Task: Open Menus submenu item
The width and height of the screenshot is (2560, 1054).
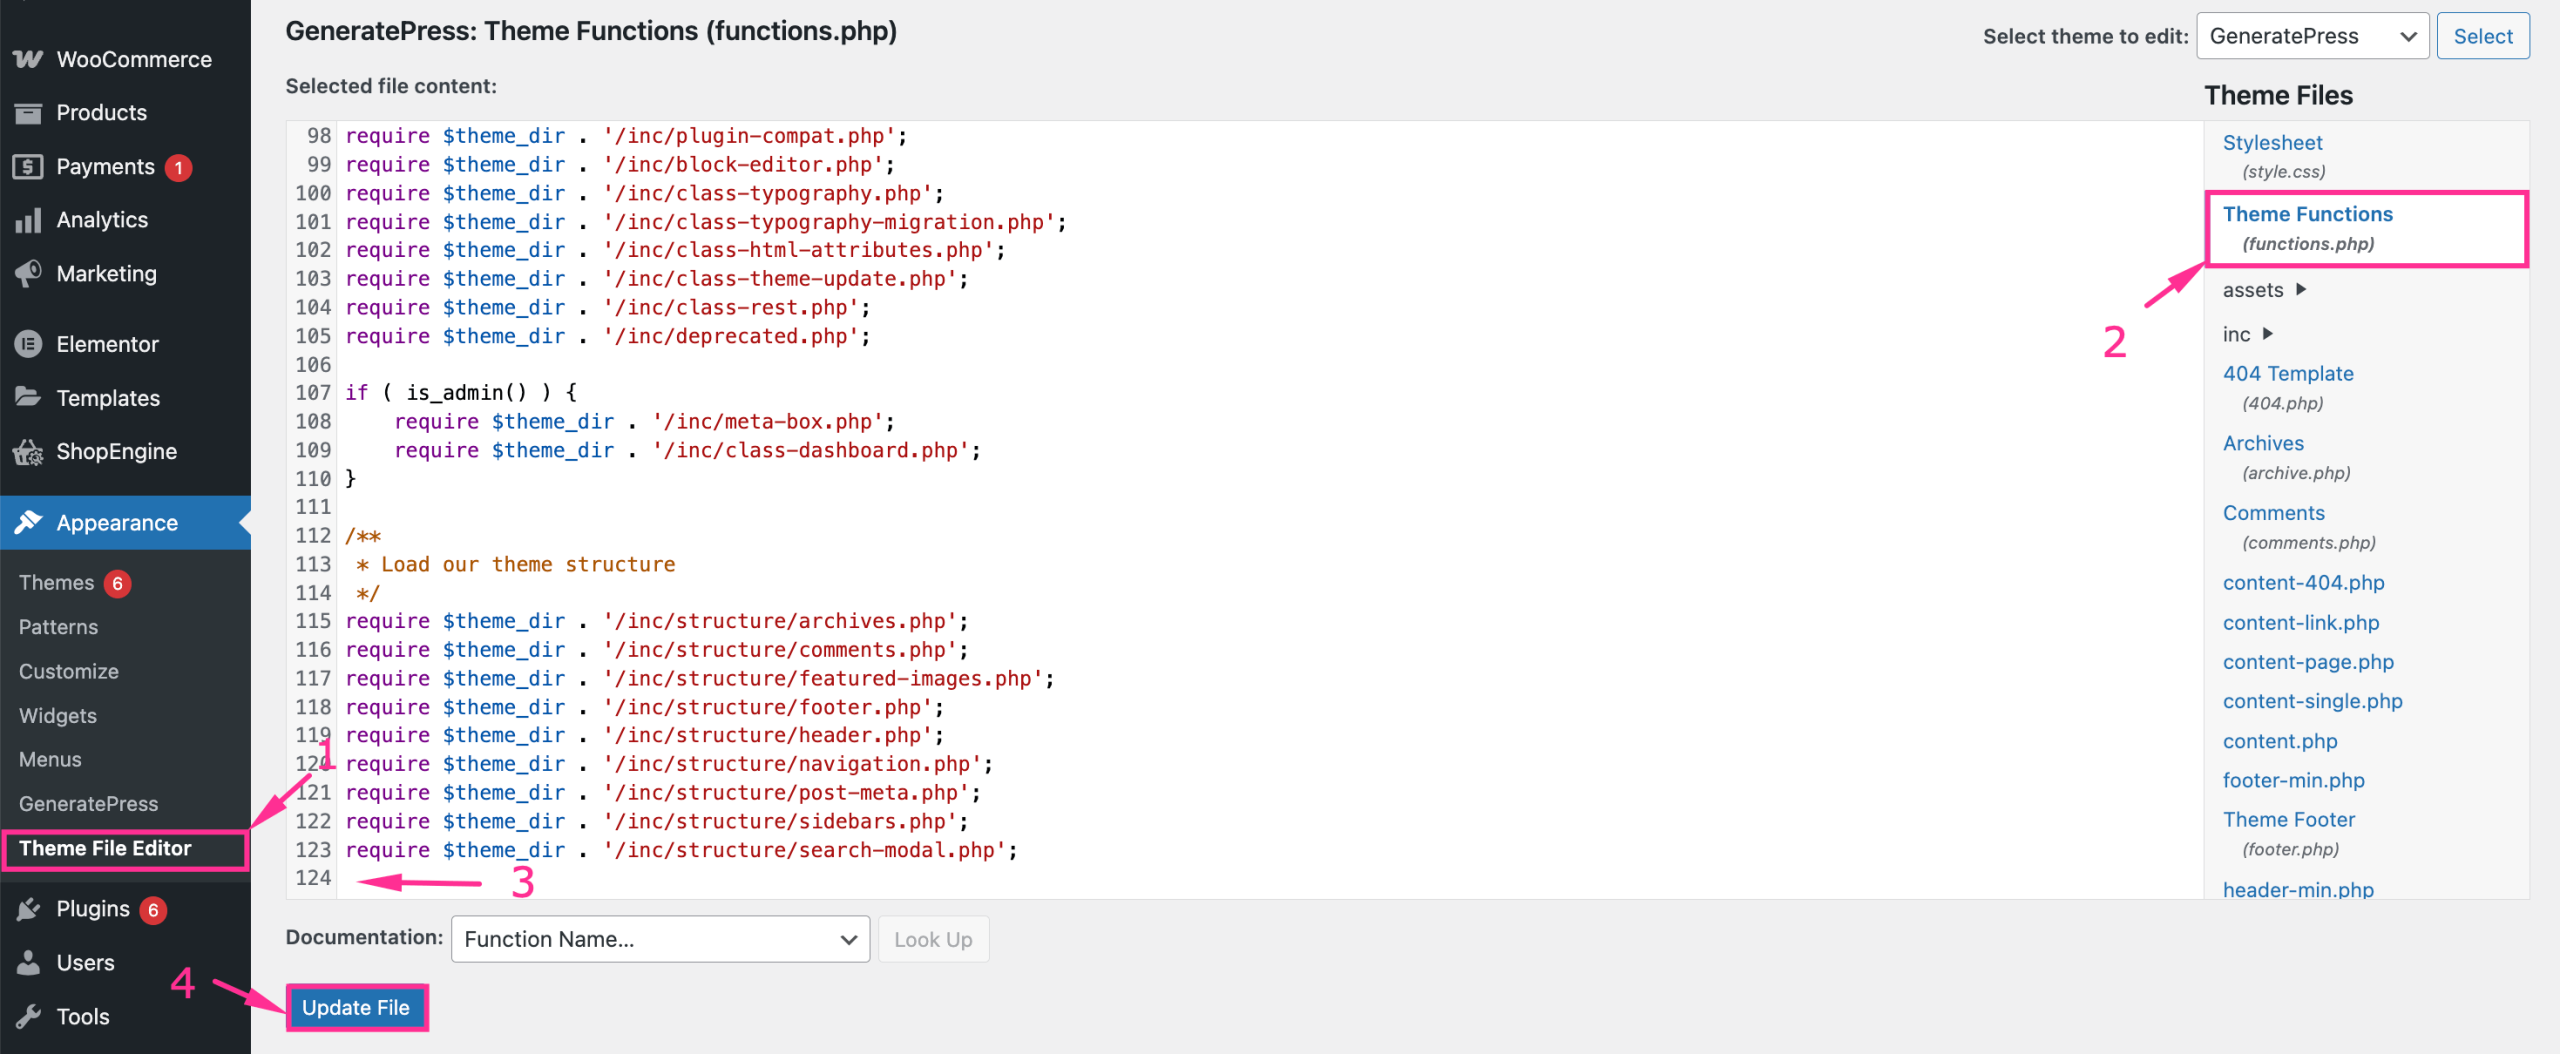Action: (50, 760)
